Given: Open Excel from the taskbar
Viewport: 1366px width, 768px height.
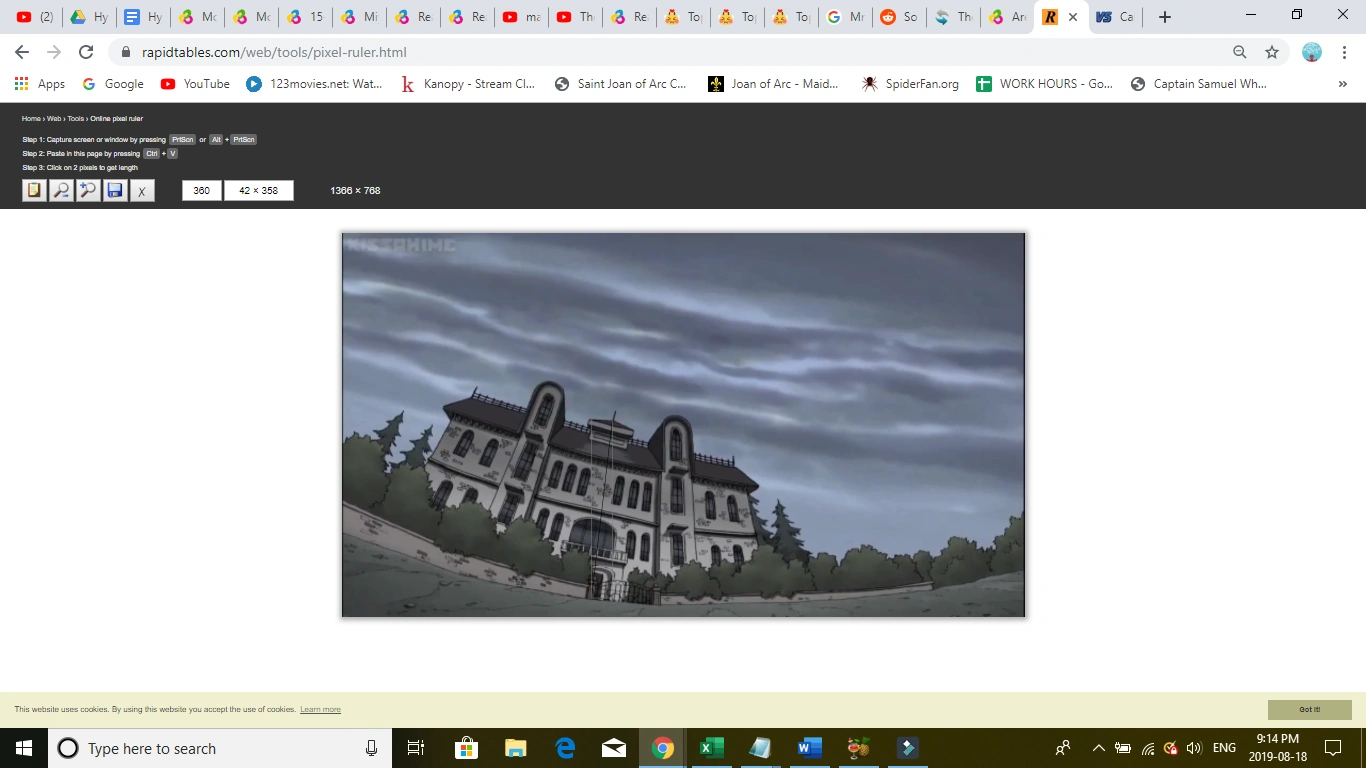Looking at the screenshot, I should tap(711, 748).
